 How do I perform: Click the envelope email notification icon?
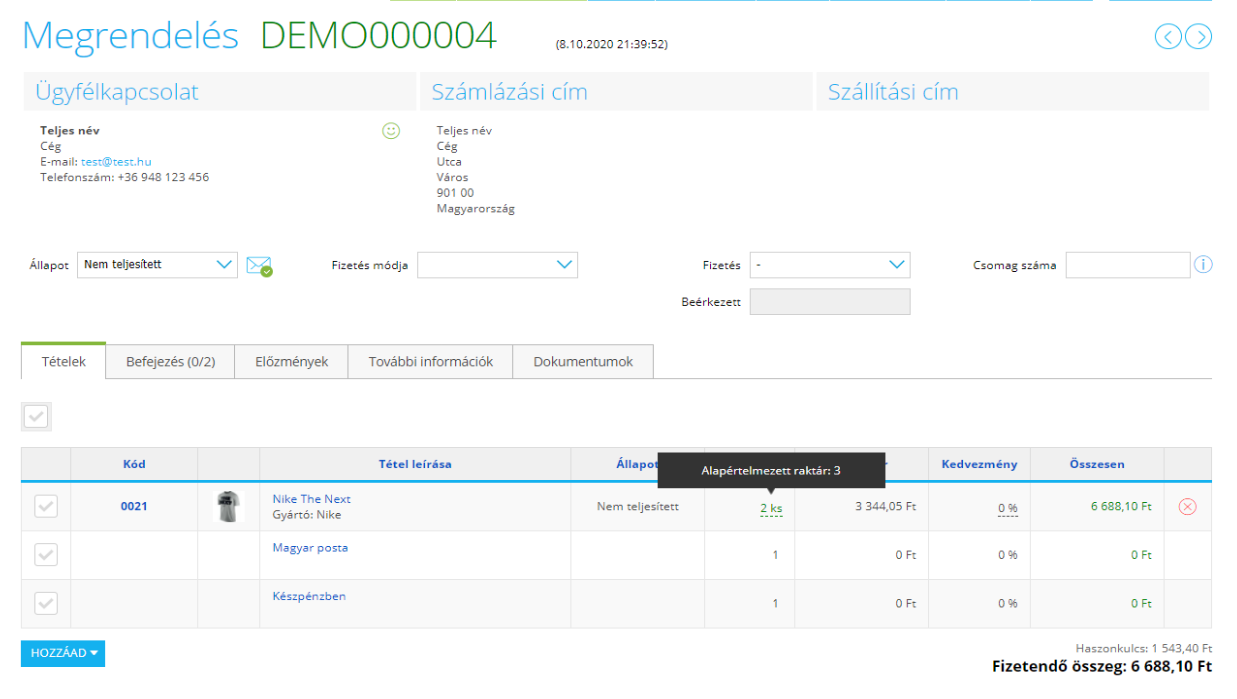[x=259, y=266]
